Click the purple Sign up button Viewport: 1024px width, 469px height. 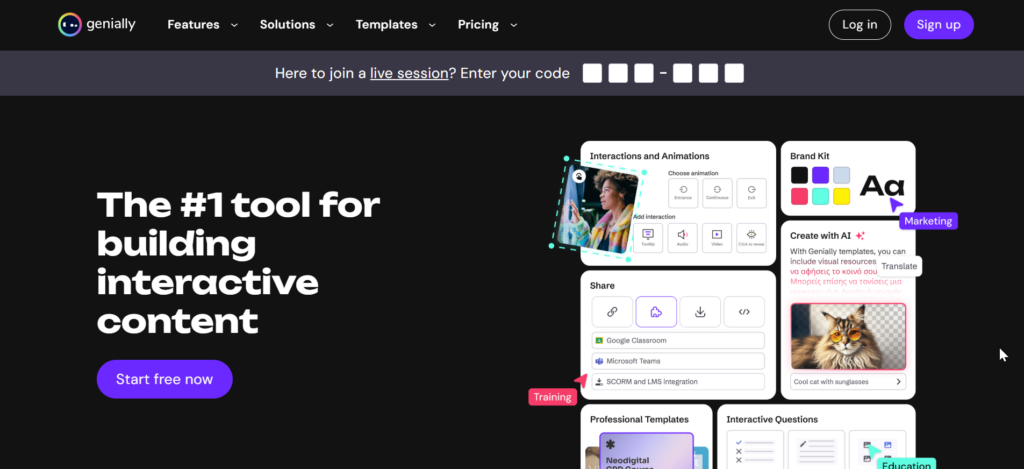point(938,25)
